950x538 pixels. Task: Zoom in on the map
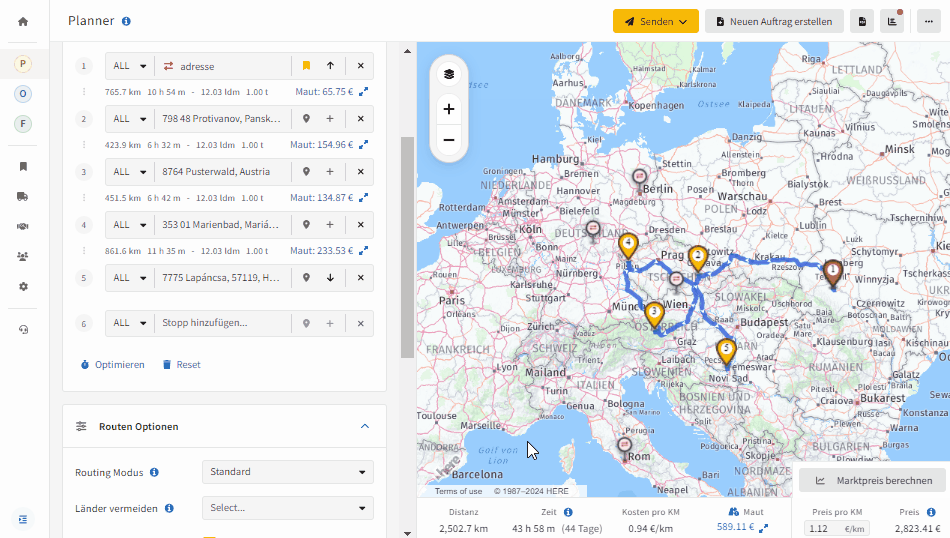click(449, 109)
